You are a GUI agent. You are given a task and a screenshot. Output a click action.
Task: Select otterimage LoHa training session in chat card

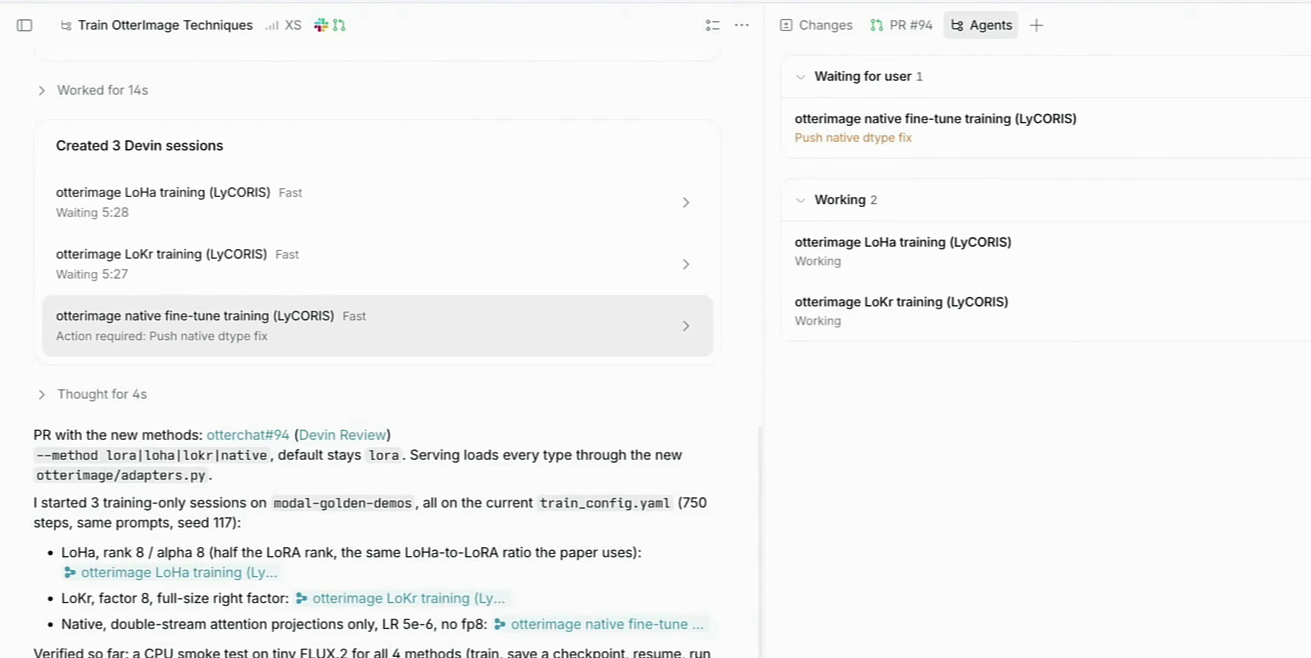[377, 202]
